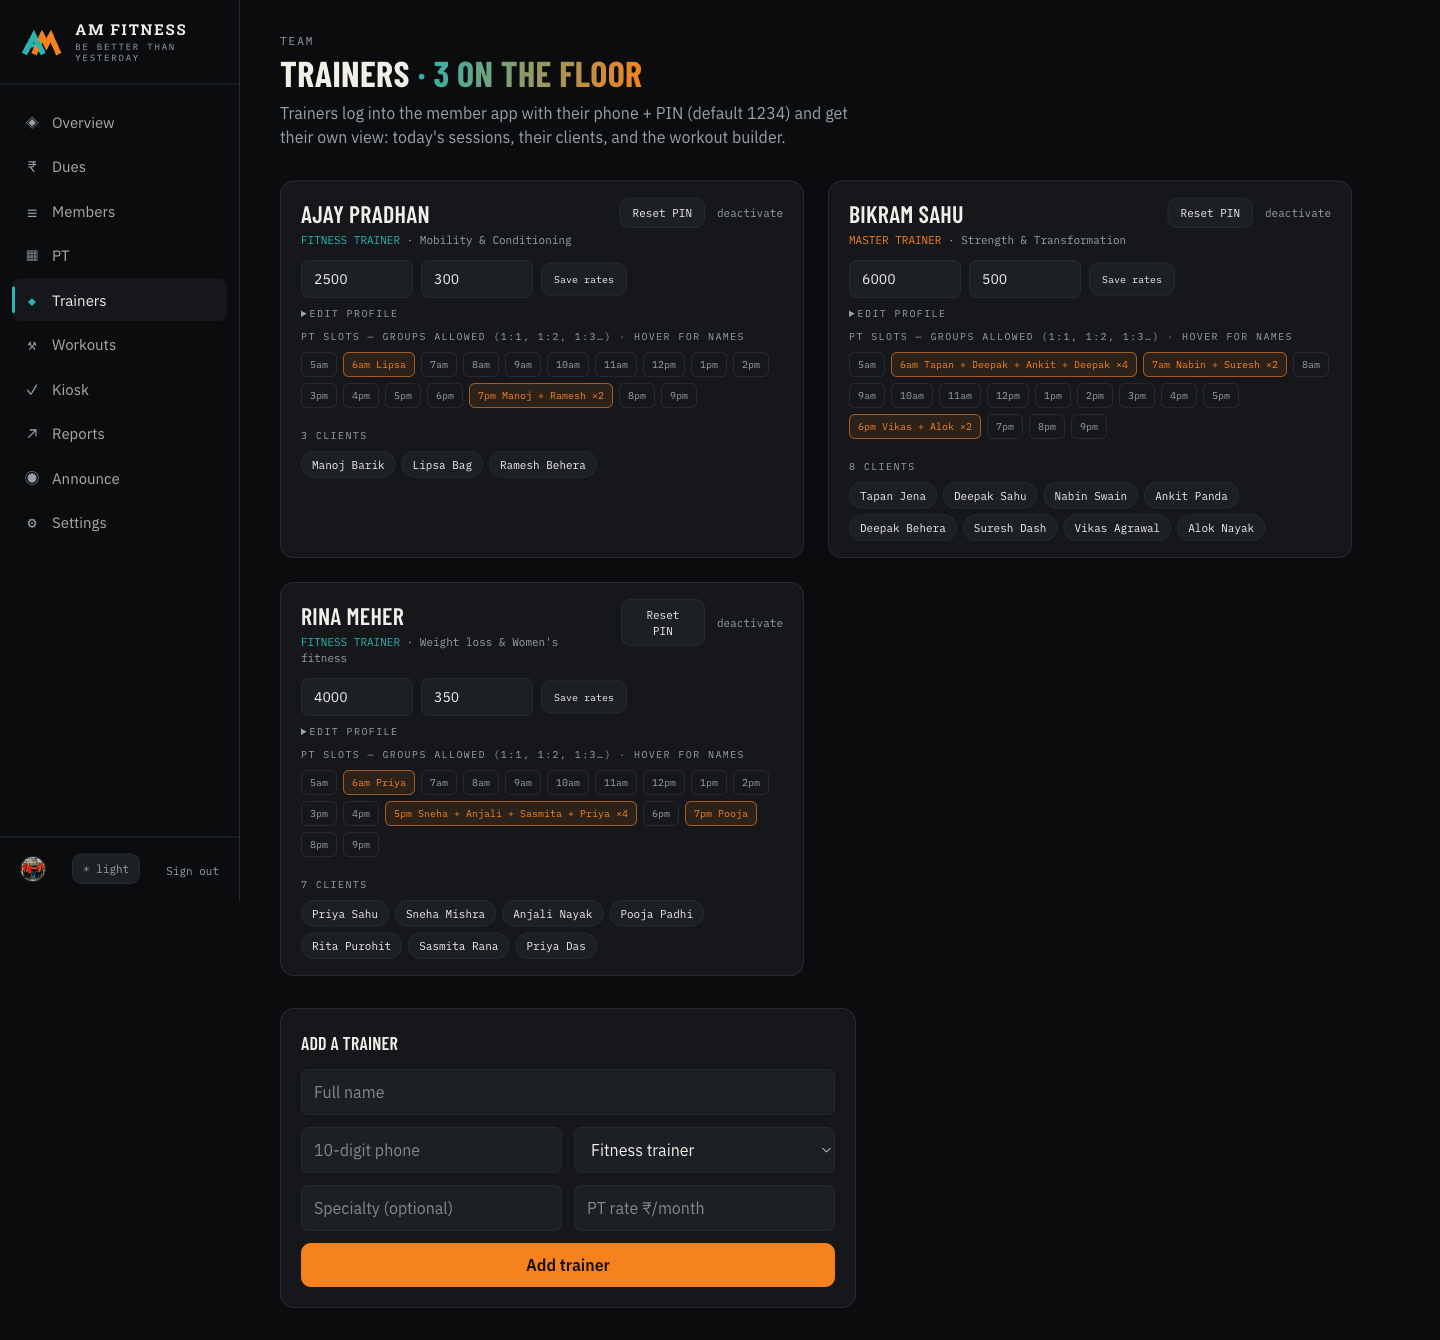The height and width of the screenshot is (1340, 1440).
Task: Select the Members list icon
Action: coord(32,212)
